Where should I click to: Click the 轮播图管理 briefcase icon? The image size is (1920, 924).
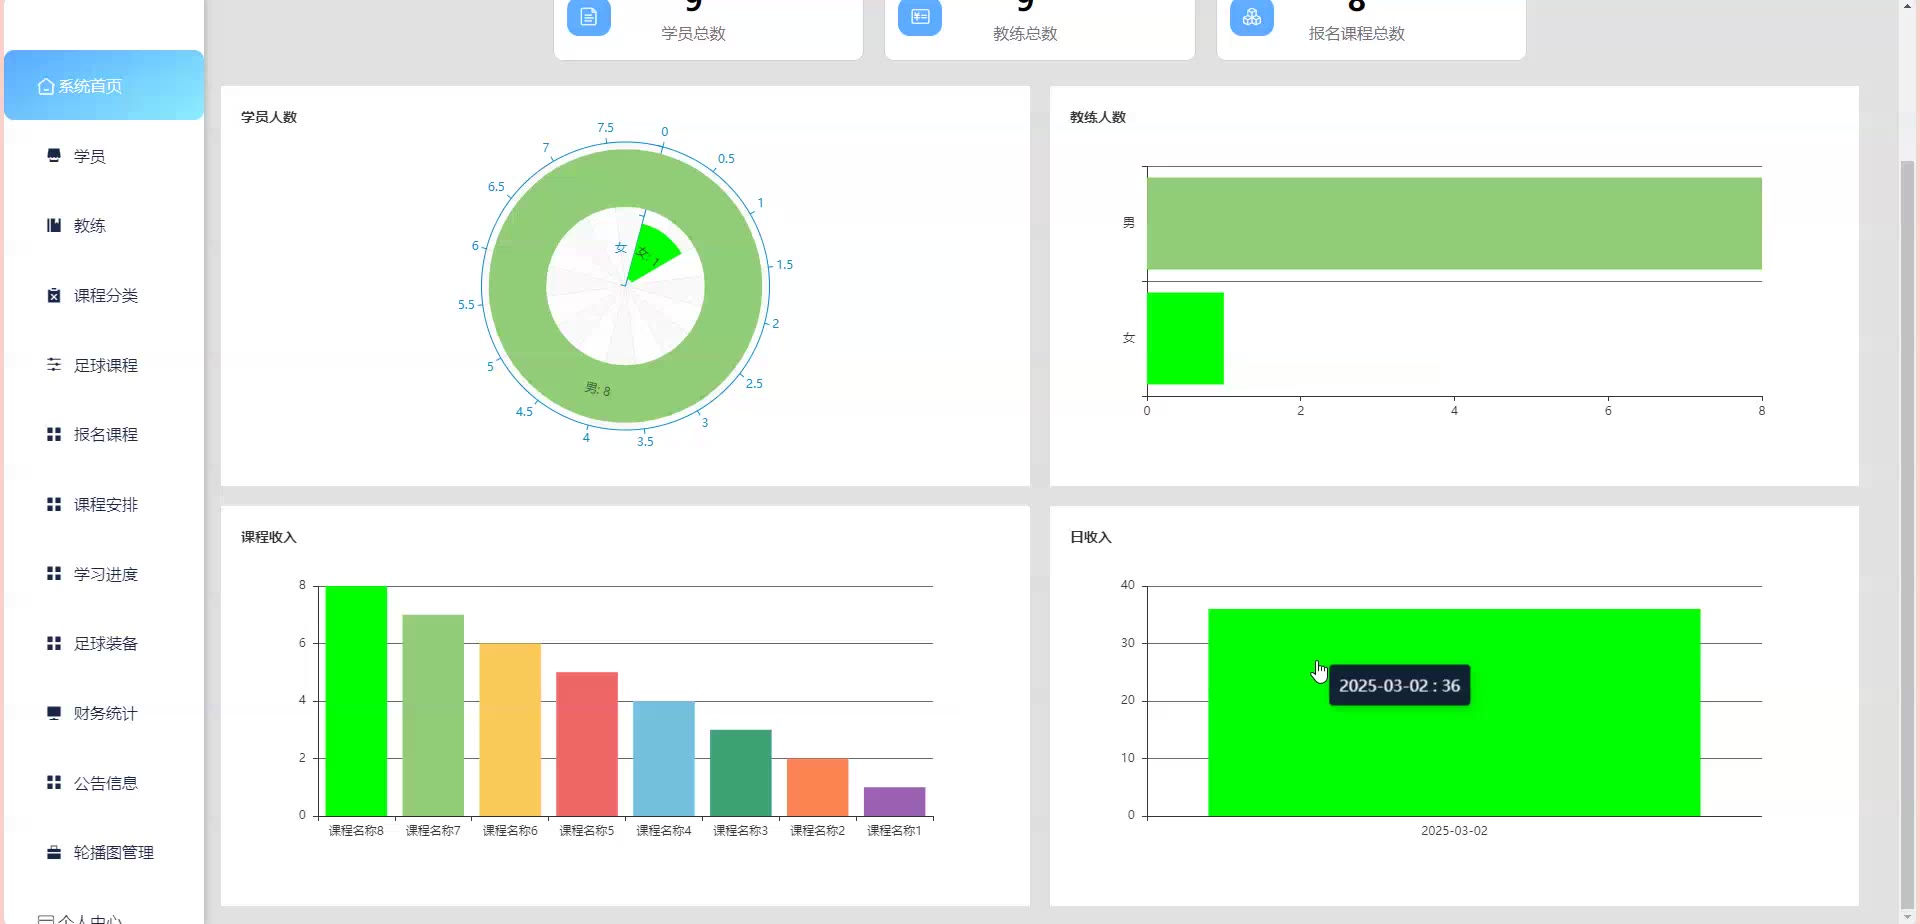click(54, 852)
